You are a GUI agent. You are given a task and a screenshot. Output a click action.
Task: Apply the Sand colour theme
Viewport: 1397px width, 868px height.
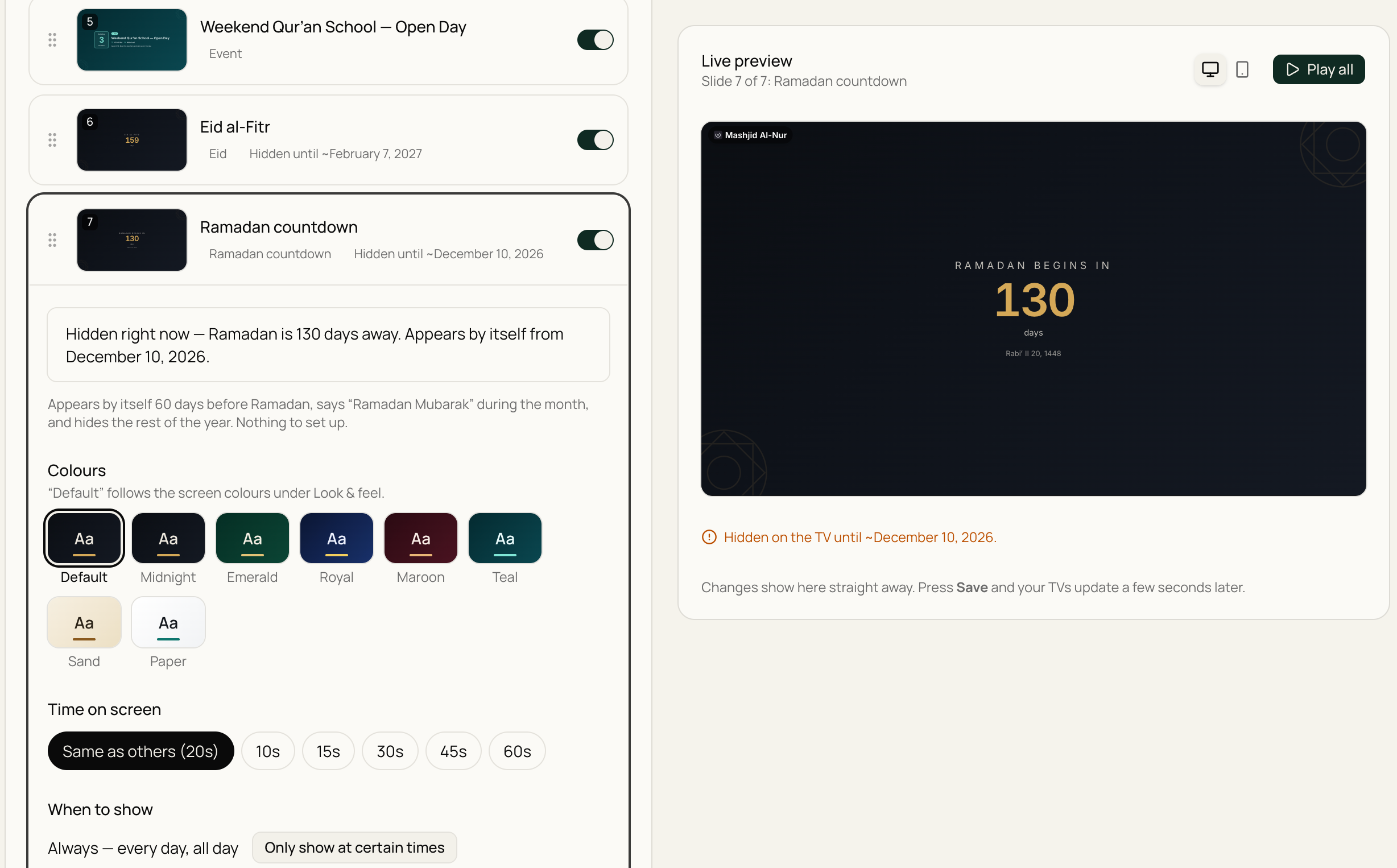(84, 623)
